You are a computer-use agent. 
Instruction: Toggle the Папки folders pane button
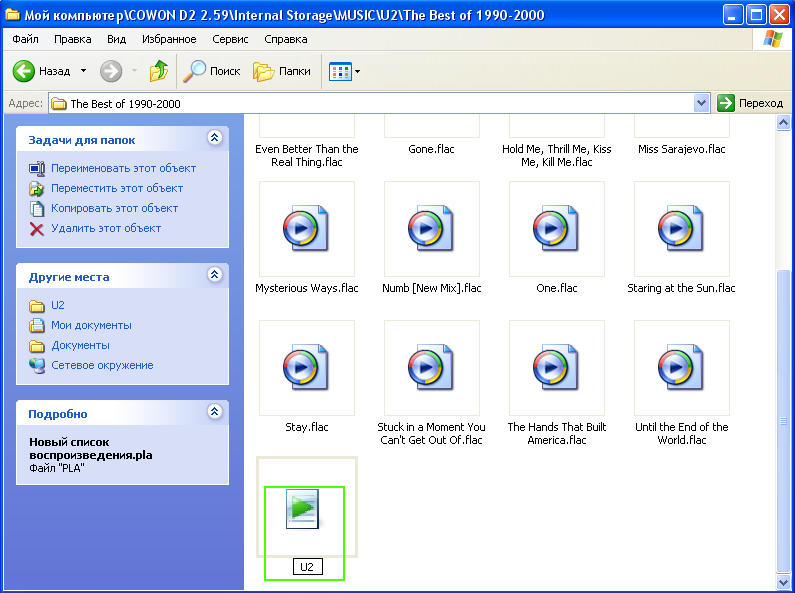coord(282,71)
